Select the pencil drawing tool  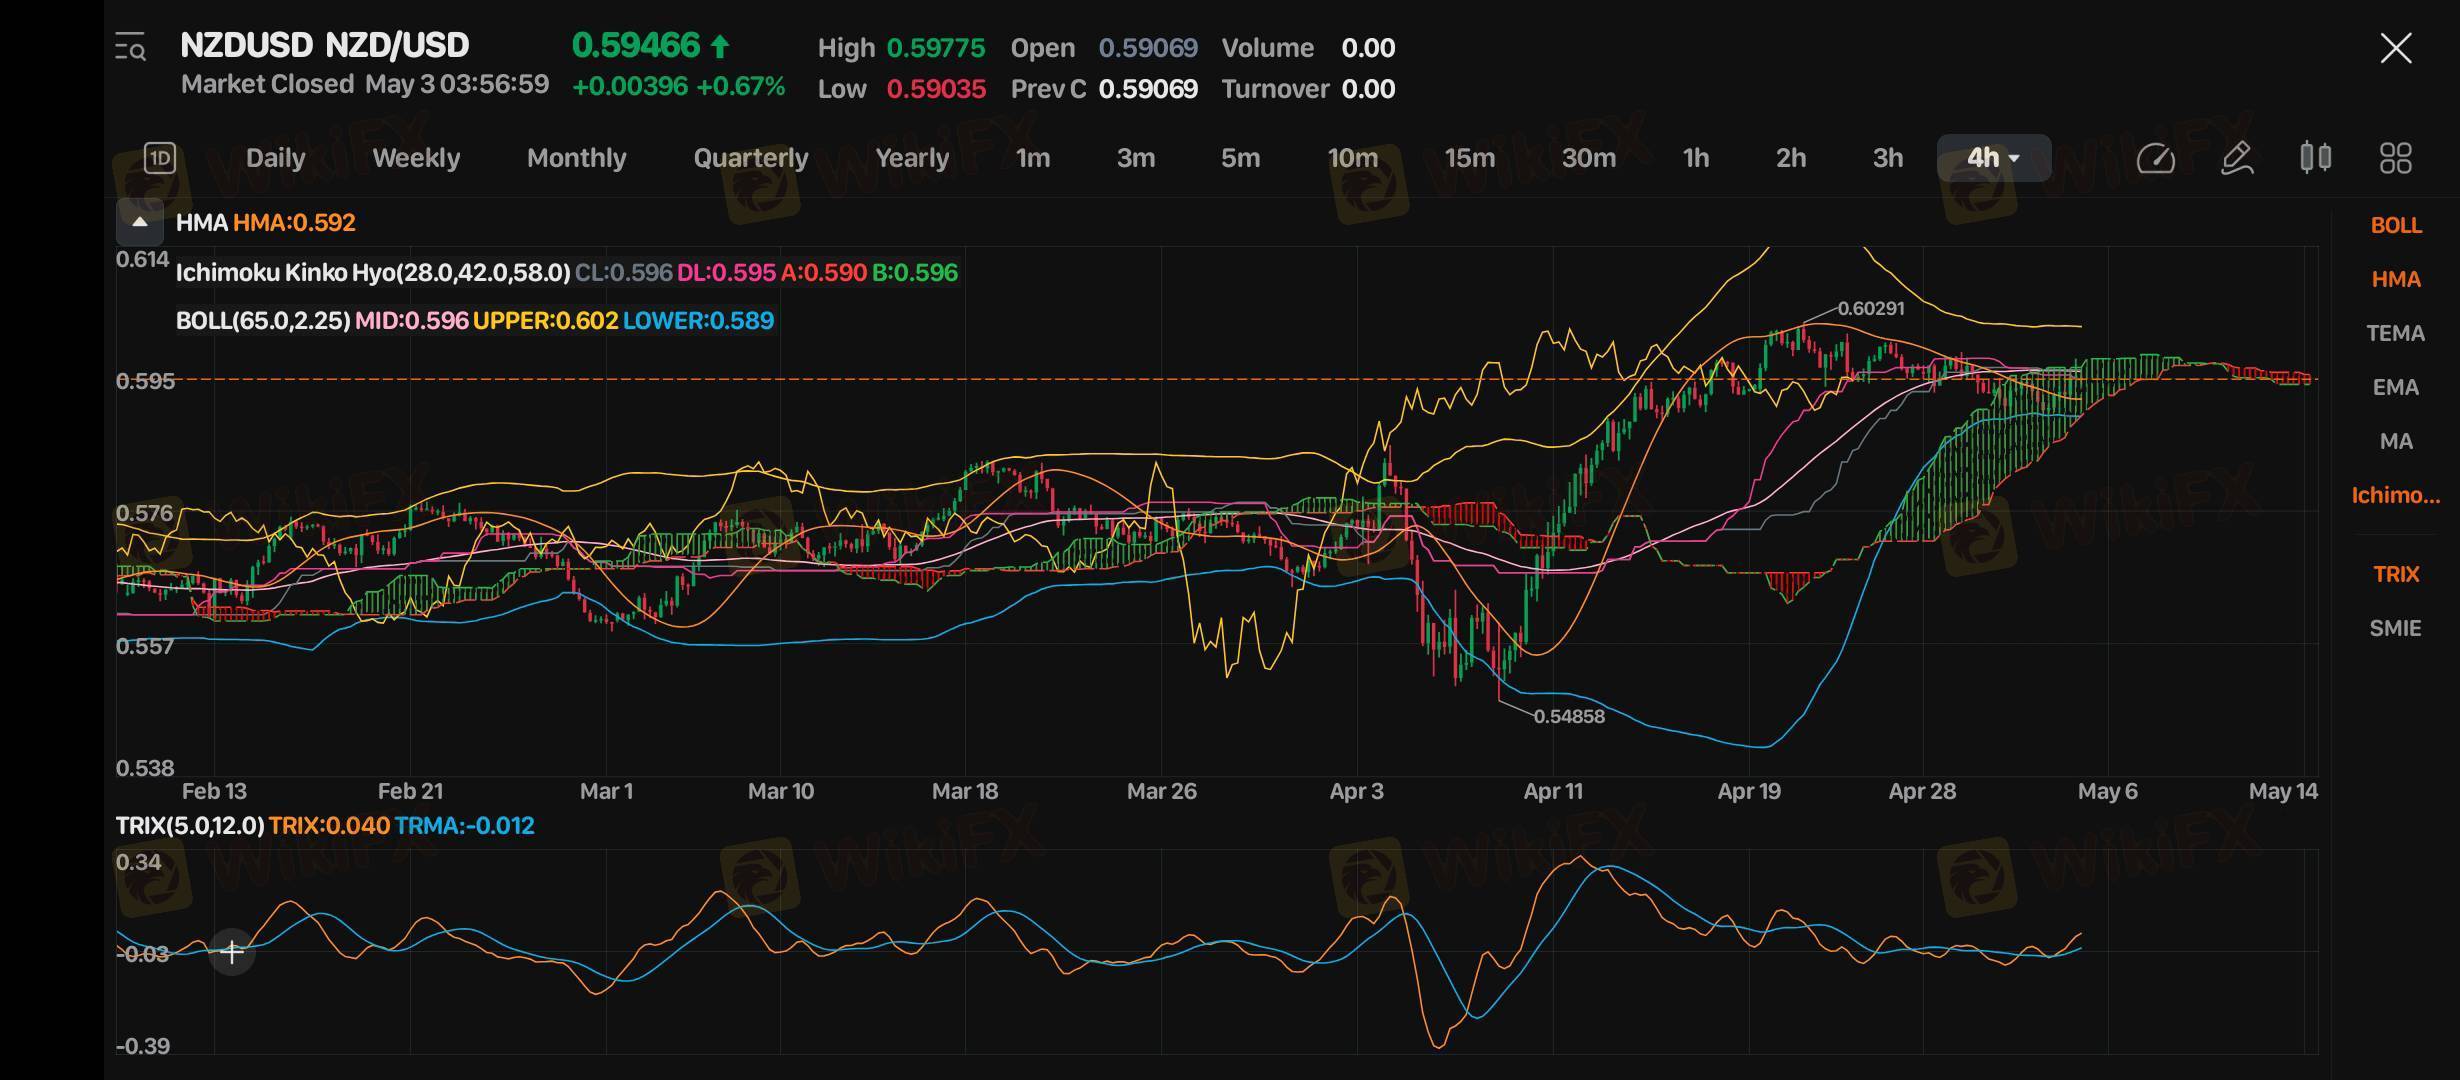point(2236,158)
